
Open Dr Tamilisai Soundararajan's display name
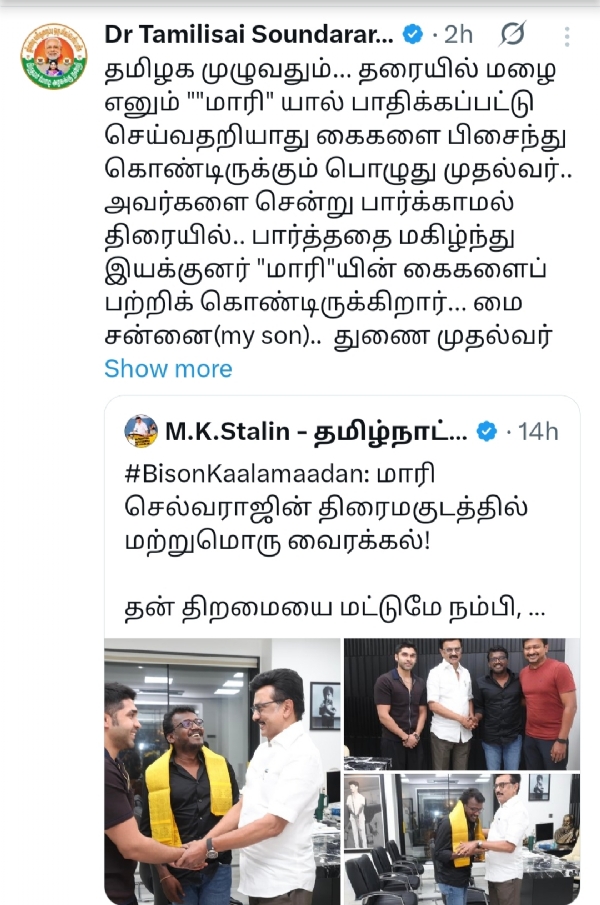[x=249, y=35]
